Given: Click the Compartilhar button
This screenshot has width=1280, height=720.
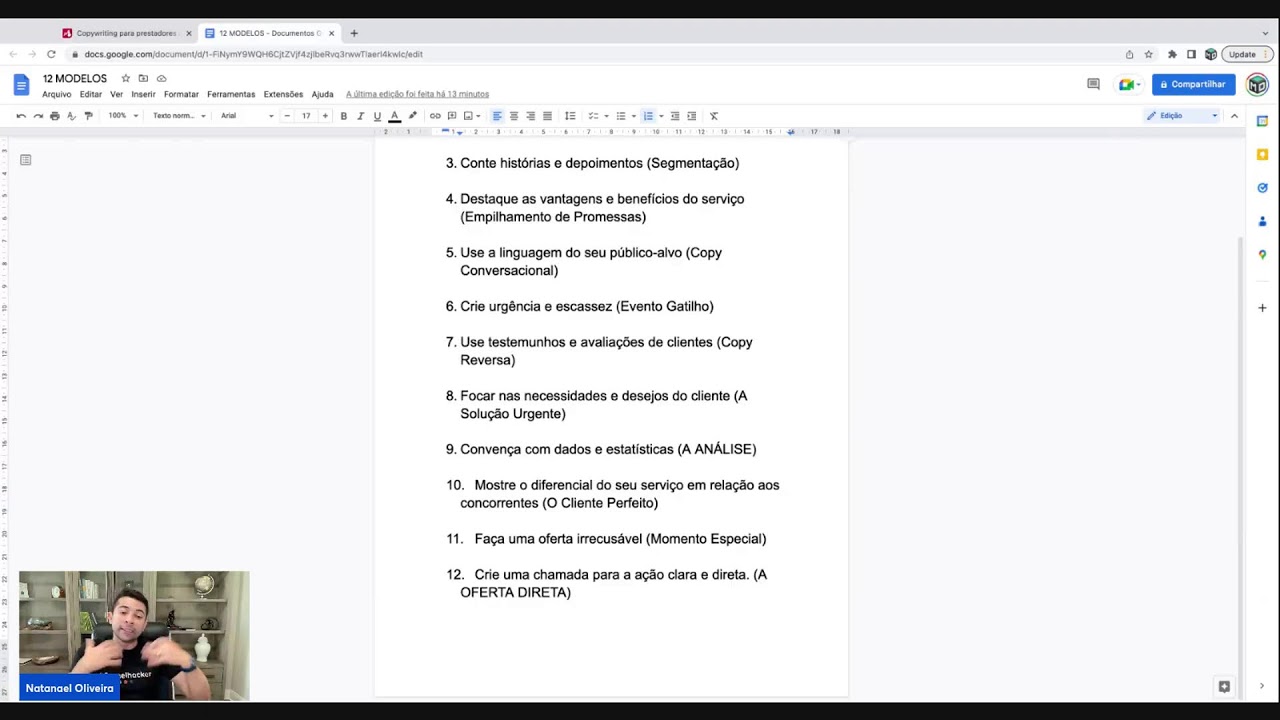Looking at the screenshot, I should [1192, 85].
